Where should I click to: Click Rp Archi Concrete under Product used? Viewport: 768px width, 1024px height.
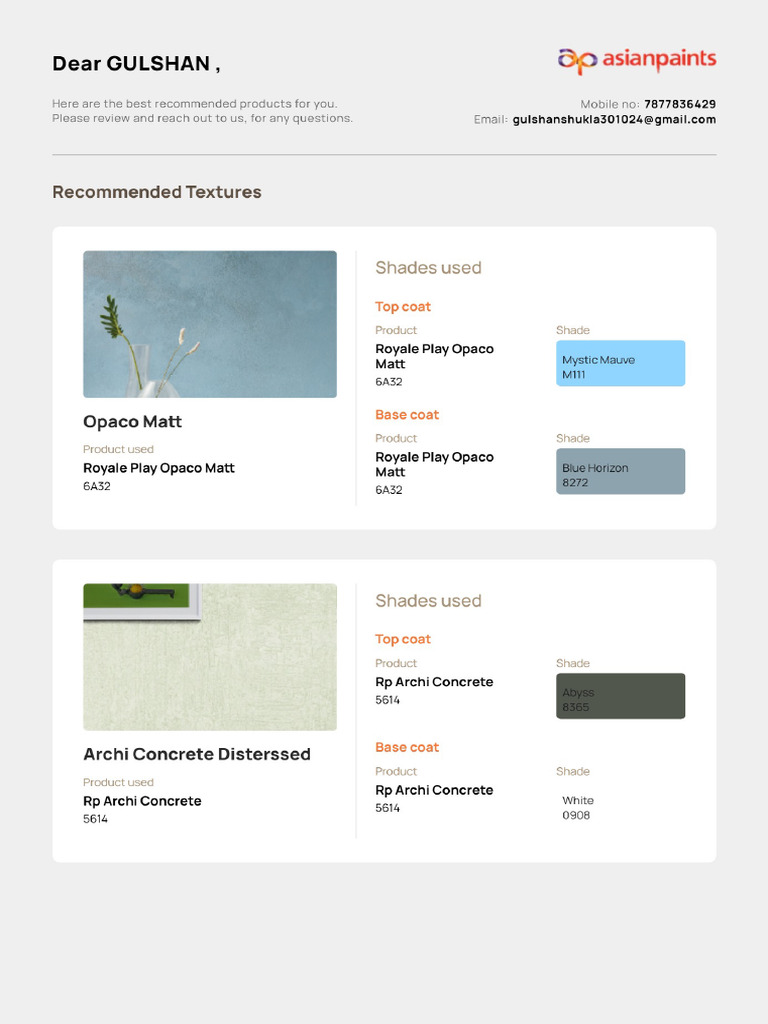142,801
